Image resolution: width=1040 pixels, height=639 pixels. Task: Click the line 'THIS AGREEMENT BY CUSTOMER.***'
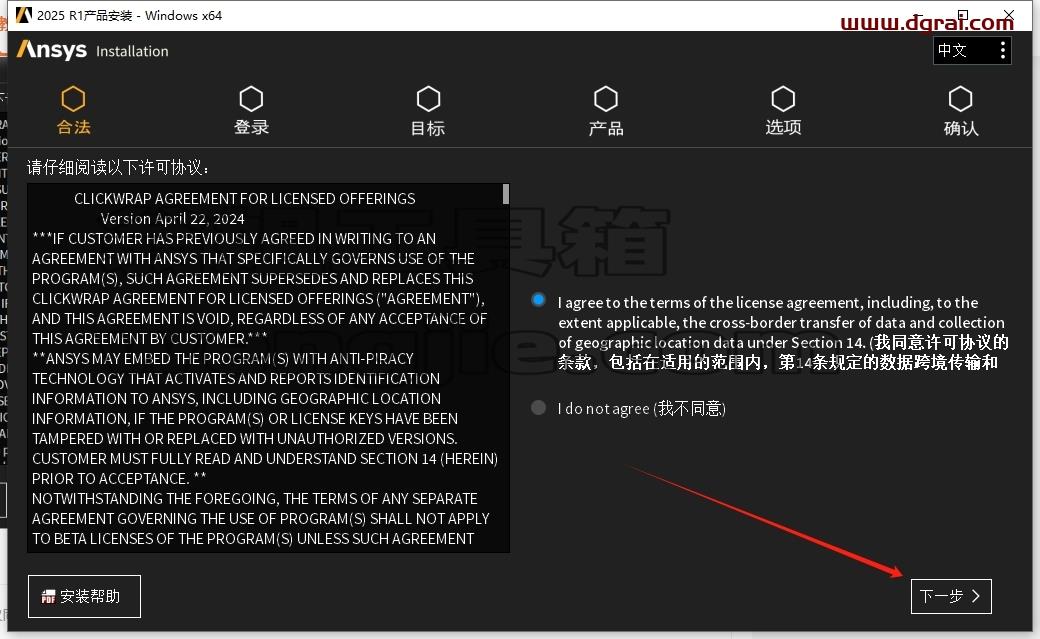(150, 338)
